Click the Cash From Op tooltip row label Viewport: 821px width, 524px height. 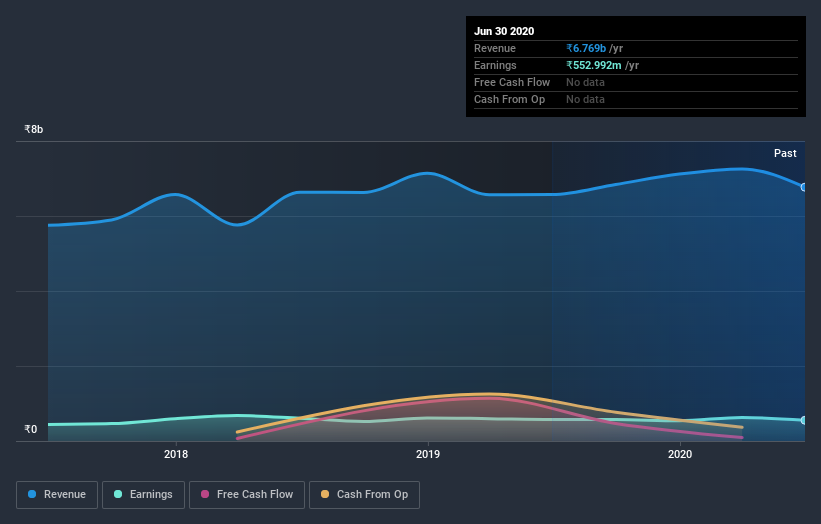coord(509,99)
